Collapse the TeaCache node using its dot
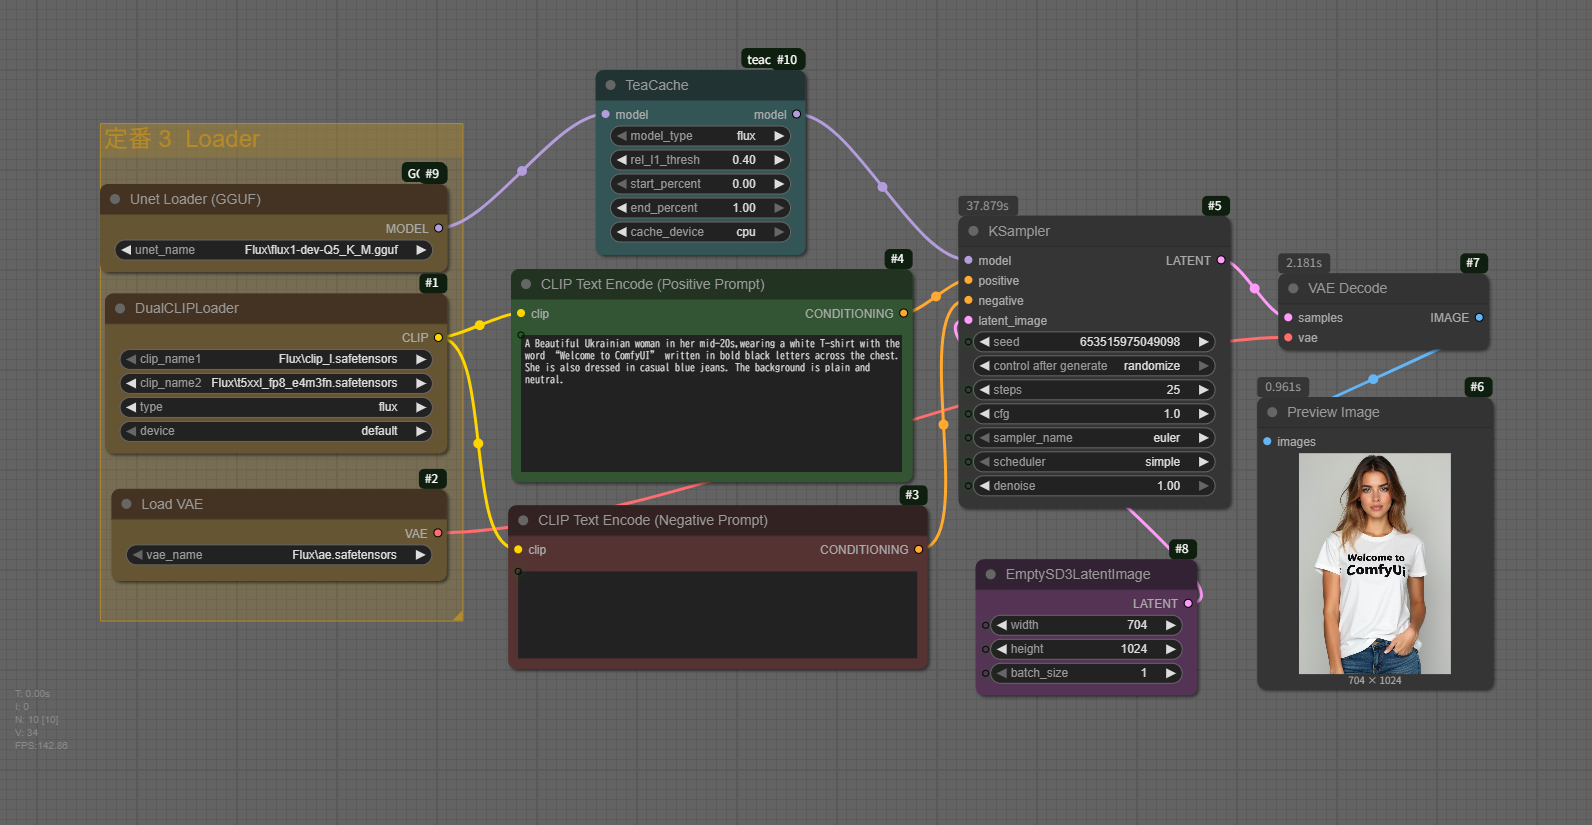This screenshot has height=825, width=1592. click(x=611, y=86)
